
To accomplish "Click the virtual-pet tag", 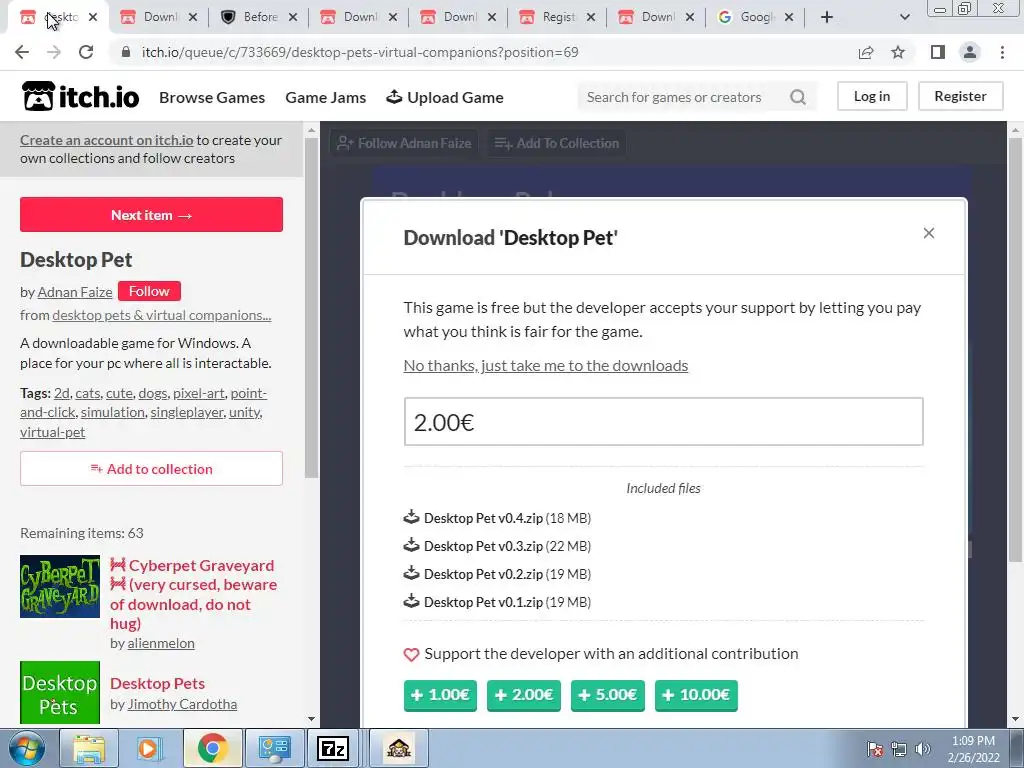I will (x=52, y=432).
